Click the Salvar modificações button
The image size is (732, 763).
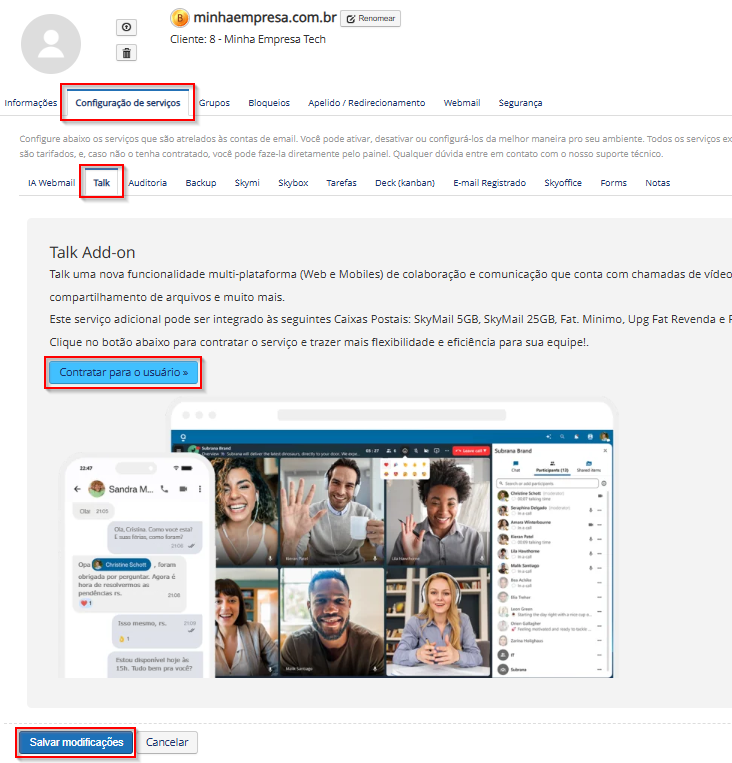coord(76,743)
